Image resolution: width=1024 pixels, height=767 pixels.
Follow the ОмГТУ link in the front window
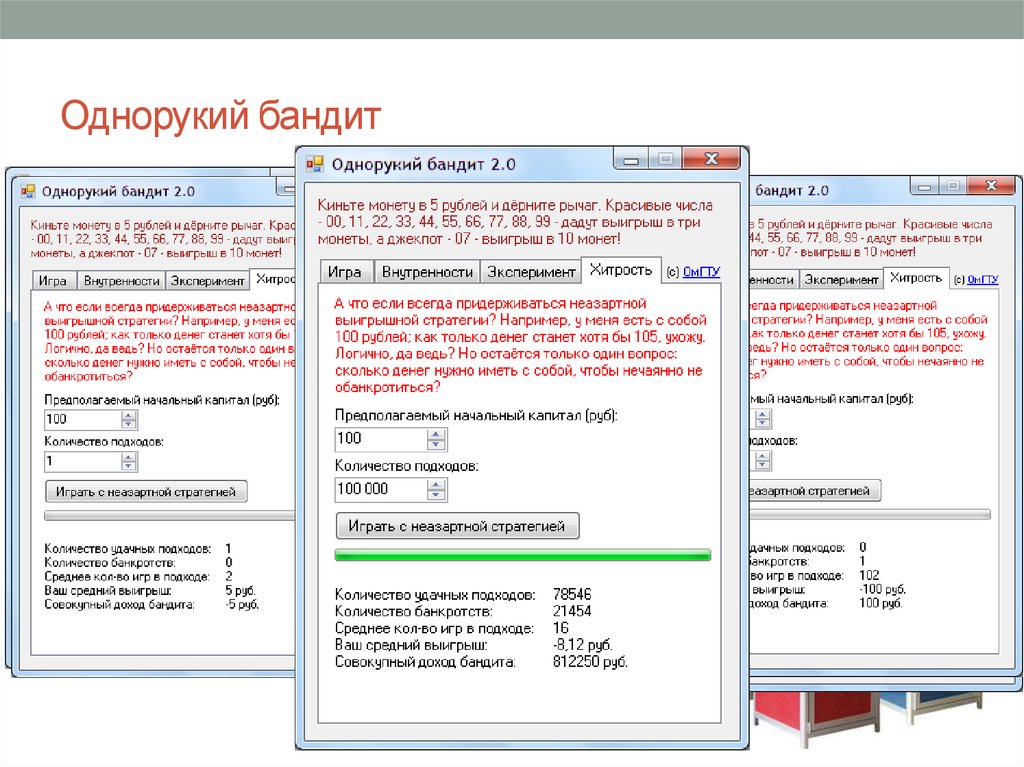pyautogui.click(x=702, y=272)
